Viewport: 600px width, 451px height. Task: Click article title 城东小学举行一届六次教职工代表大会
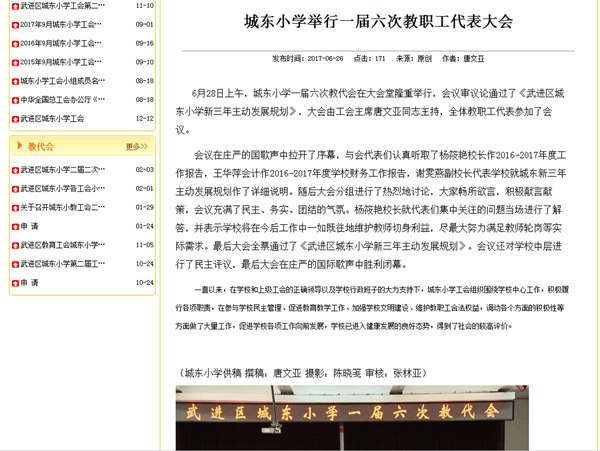[x=378, y=21]
